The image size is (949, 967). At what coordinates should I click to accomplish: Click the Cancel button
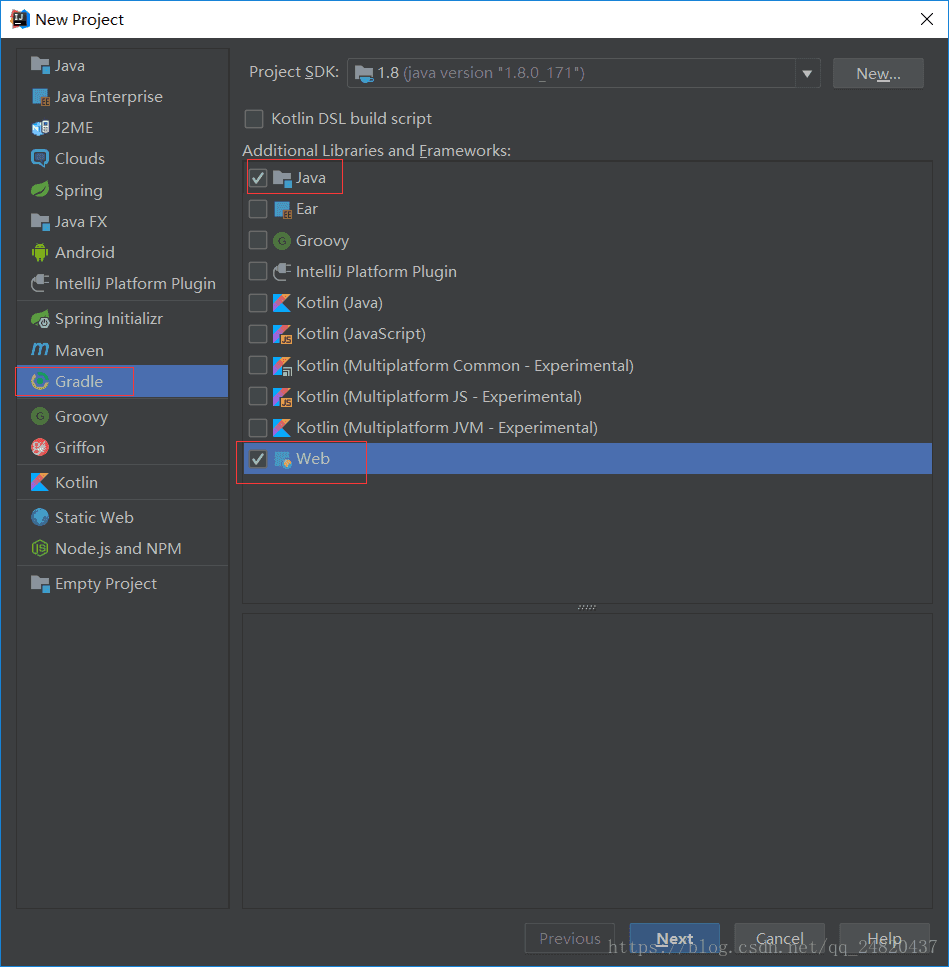coord(779,938)
